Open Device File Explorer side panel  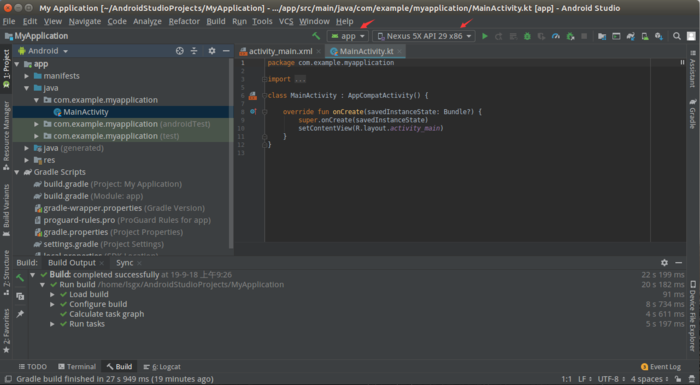coord(692,316)
